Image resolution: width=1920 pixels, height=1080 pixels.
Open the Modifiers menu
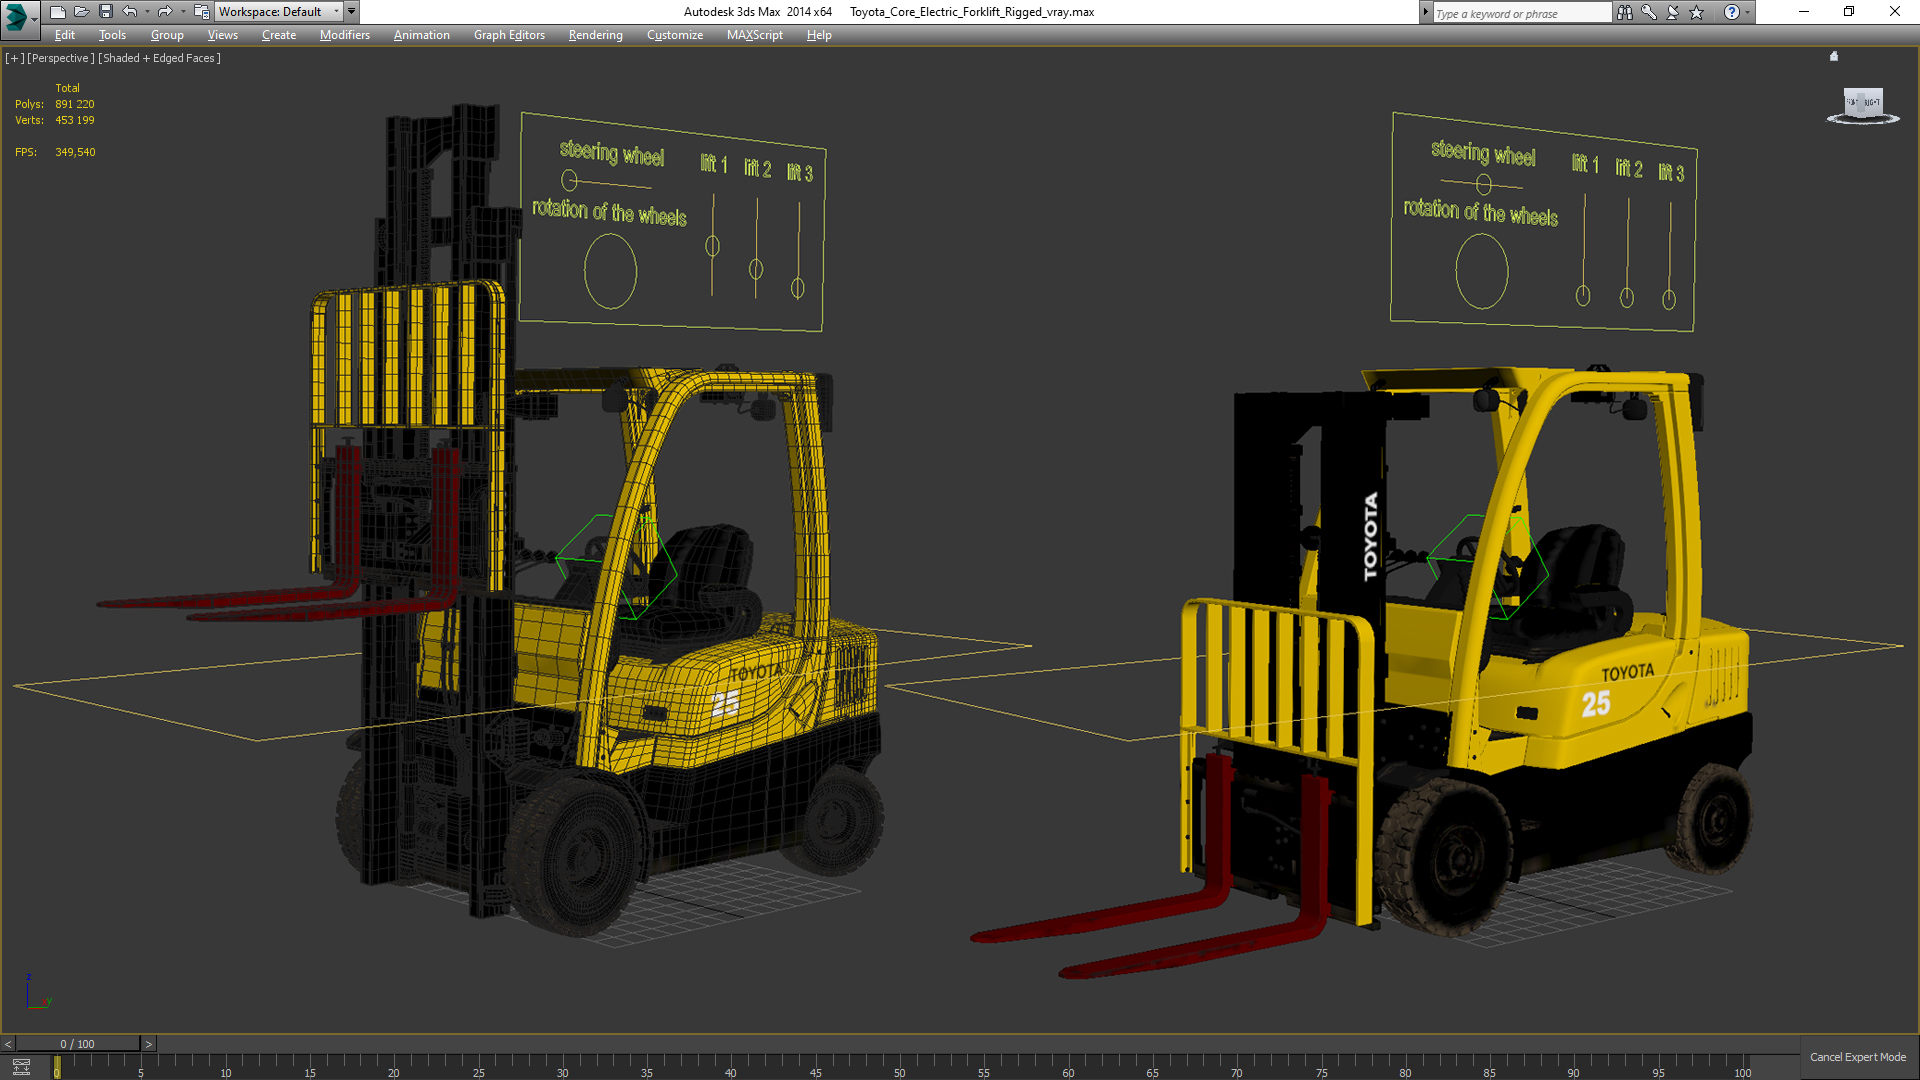point(345,35)
